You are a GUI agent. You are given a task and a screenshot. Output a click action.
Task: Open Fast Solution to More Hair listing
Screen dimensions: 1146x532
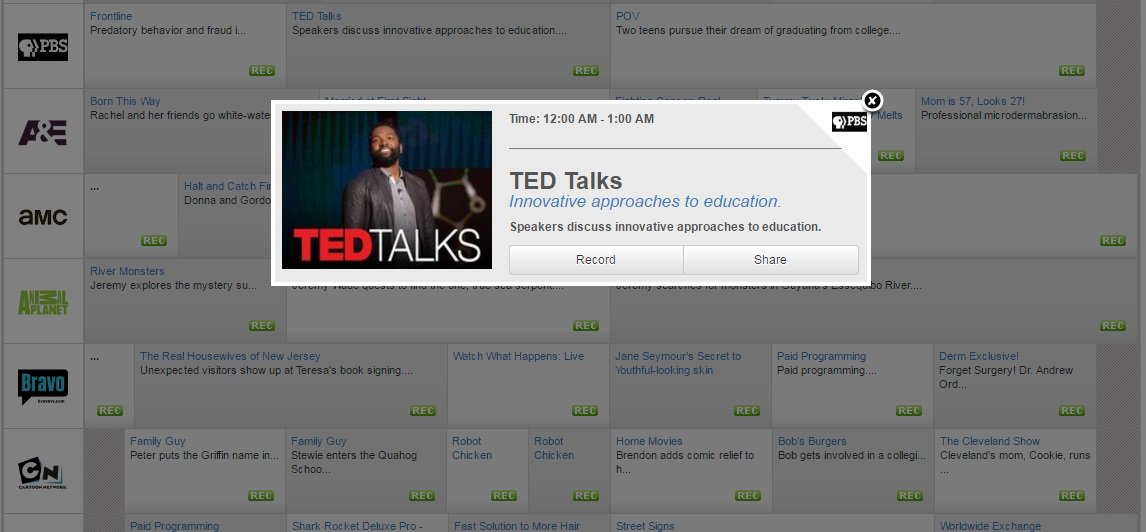(x=517, y=526)
